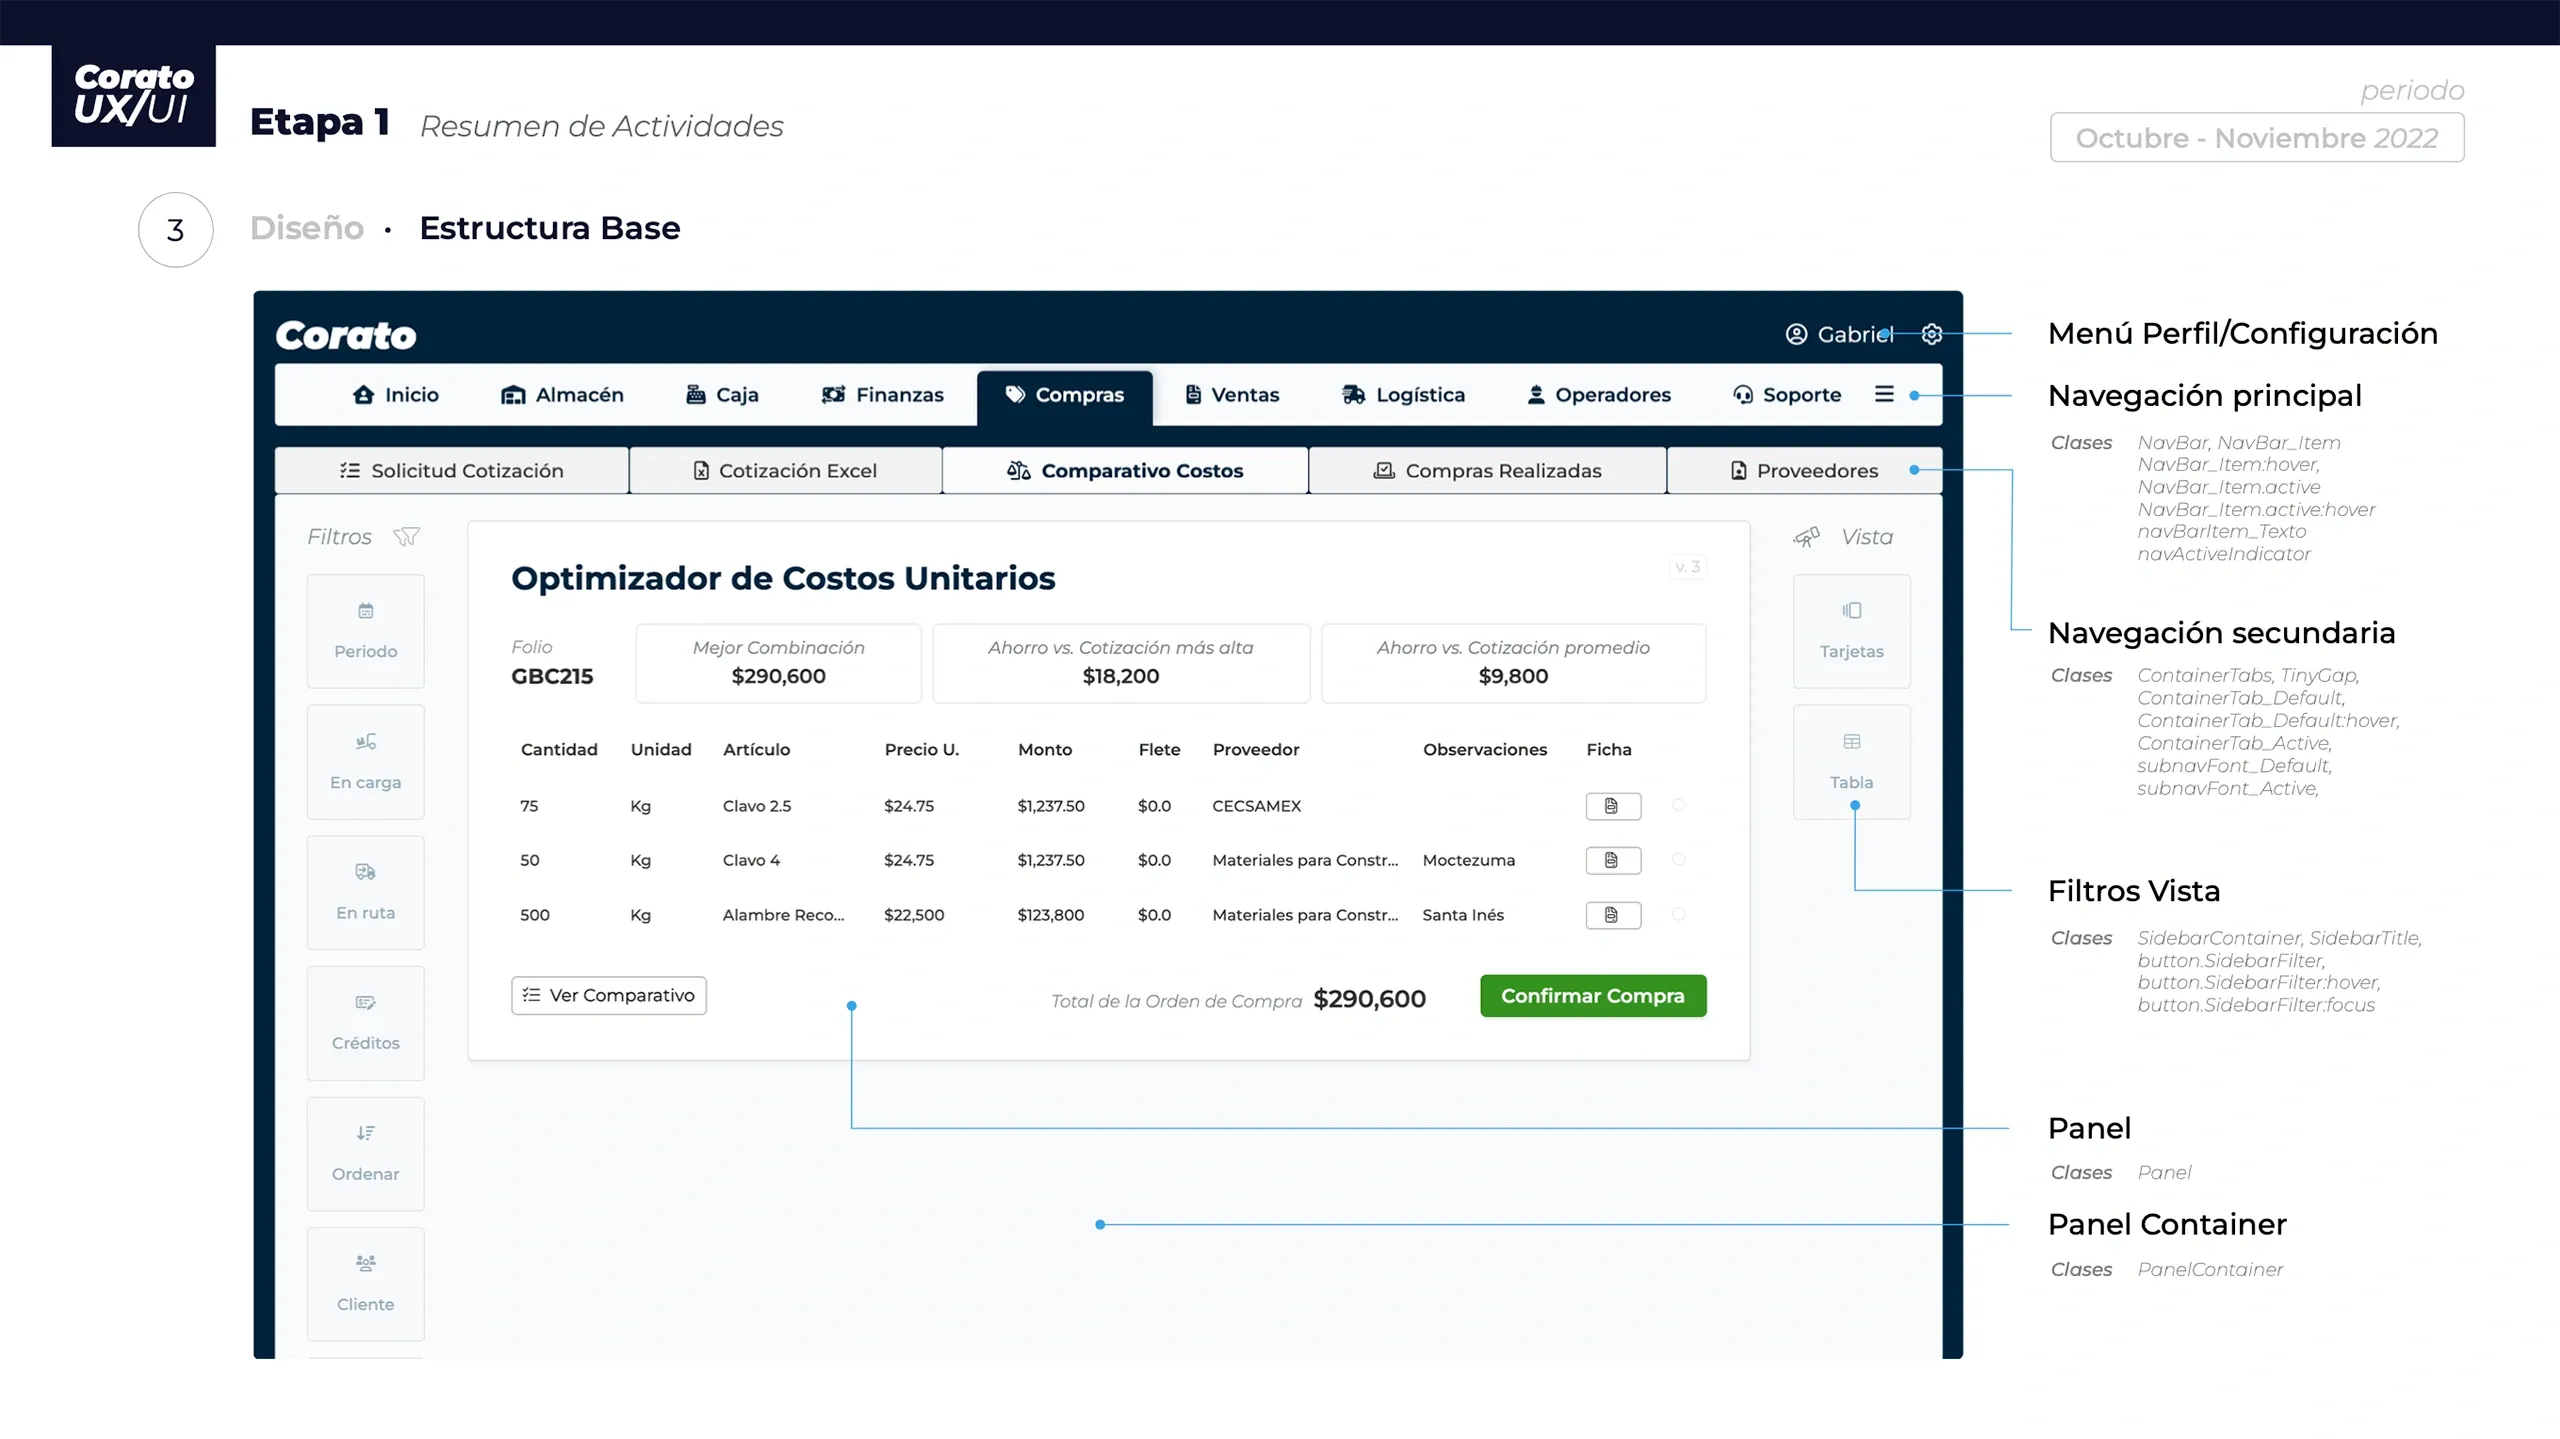
Task: Click the Alambre Reco... article cell
Action: point(783,915)
